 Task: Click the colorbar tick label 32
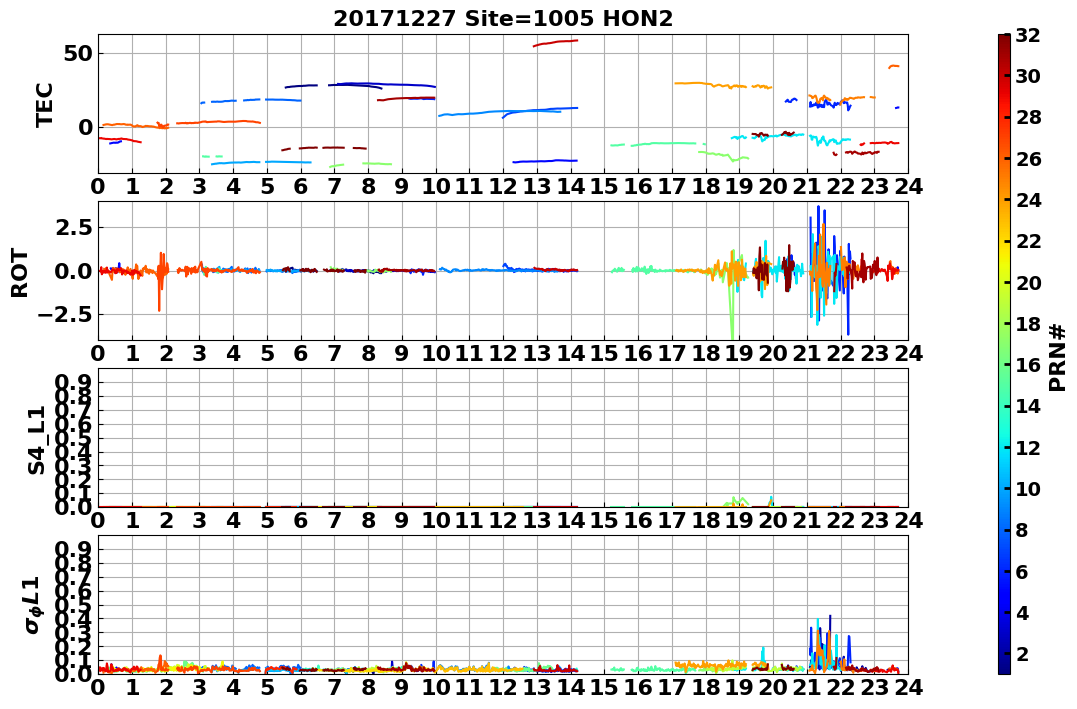1028,35
